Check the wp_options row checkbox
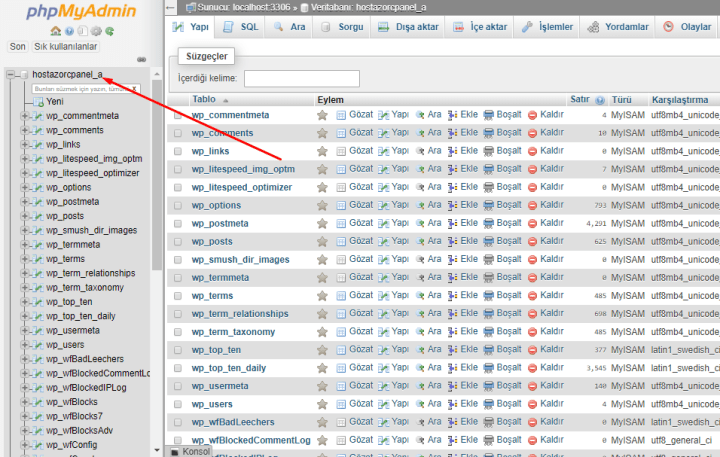 [178, 205]
